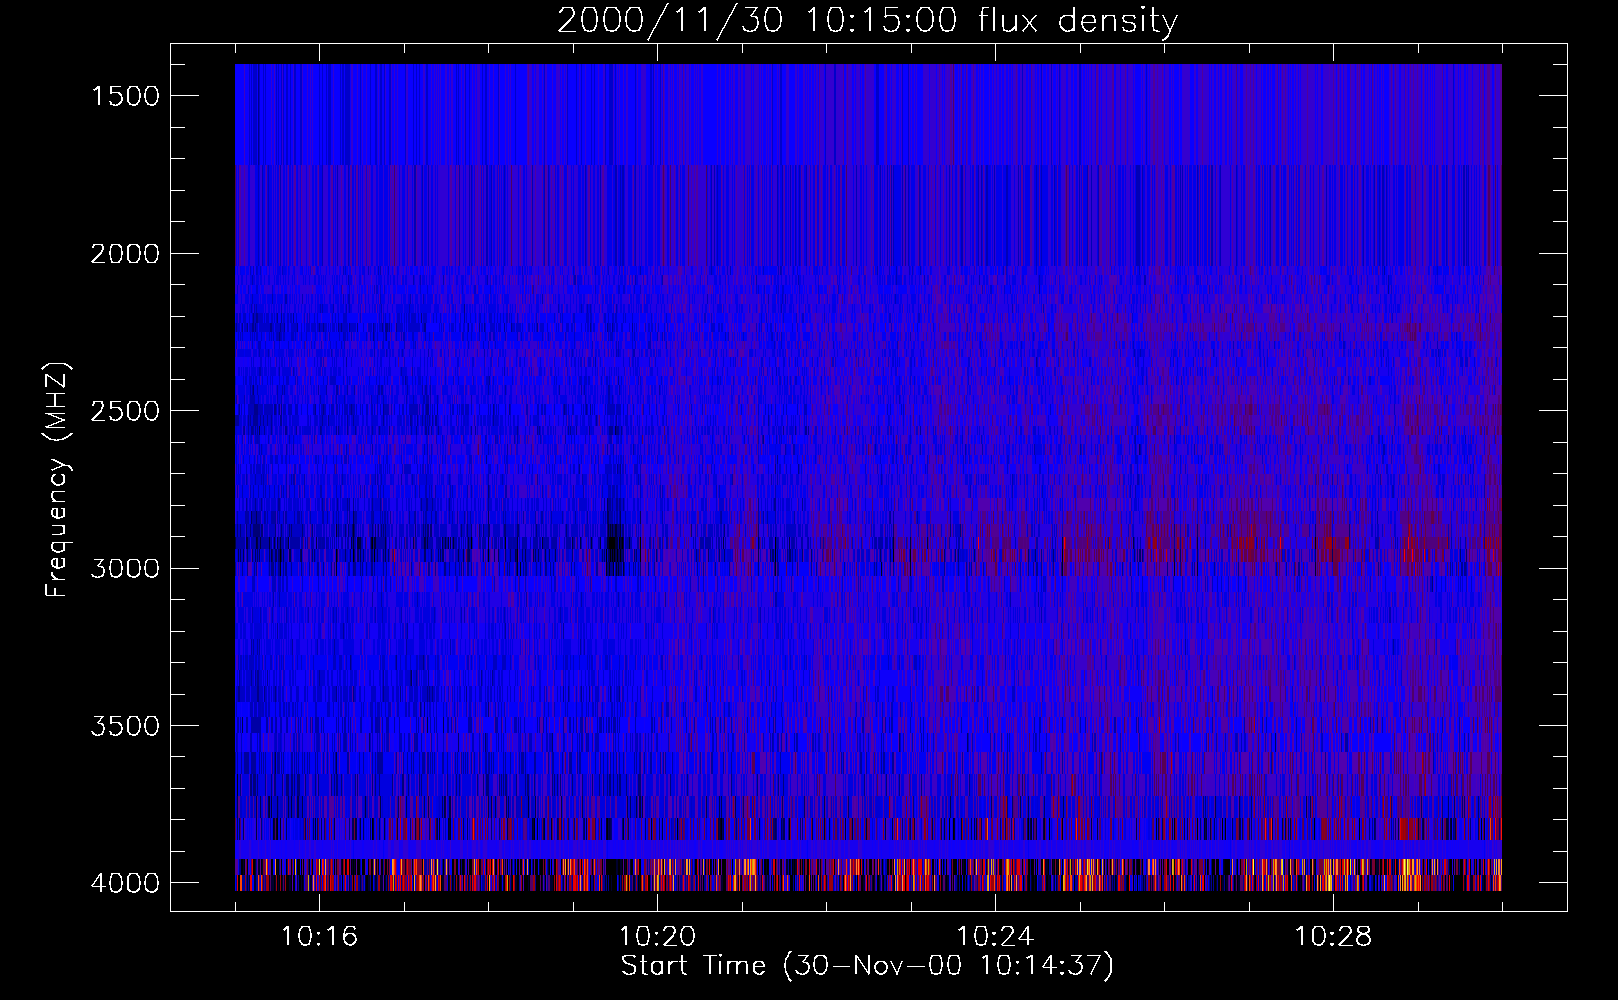Click the 10:16 time tick label
The width and height of the screenshot is (1618, 1000).
click(x=319, y=937)
